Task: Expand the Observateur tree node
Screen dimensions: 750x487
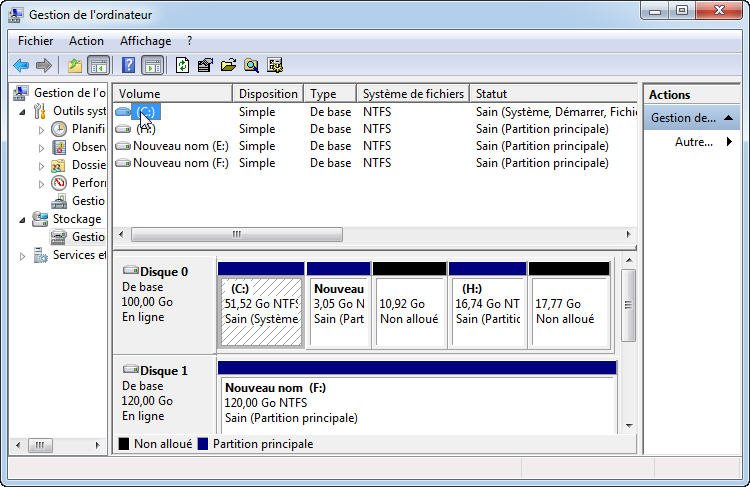Action: (41, 148)
